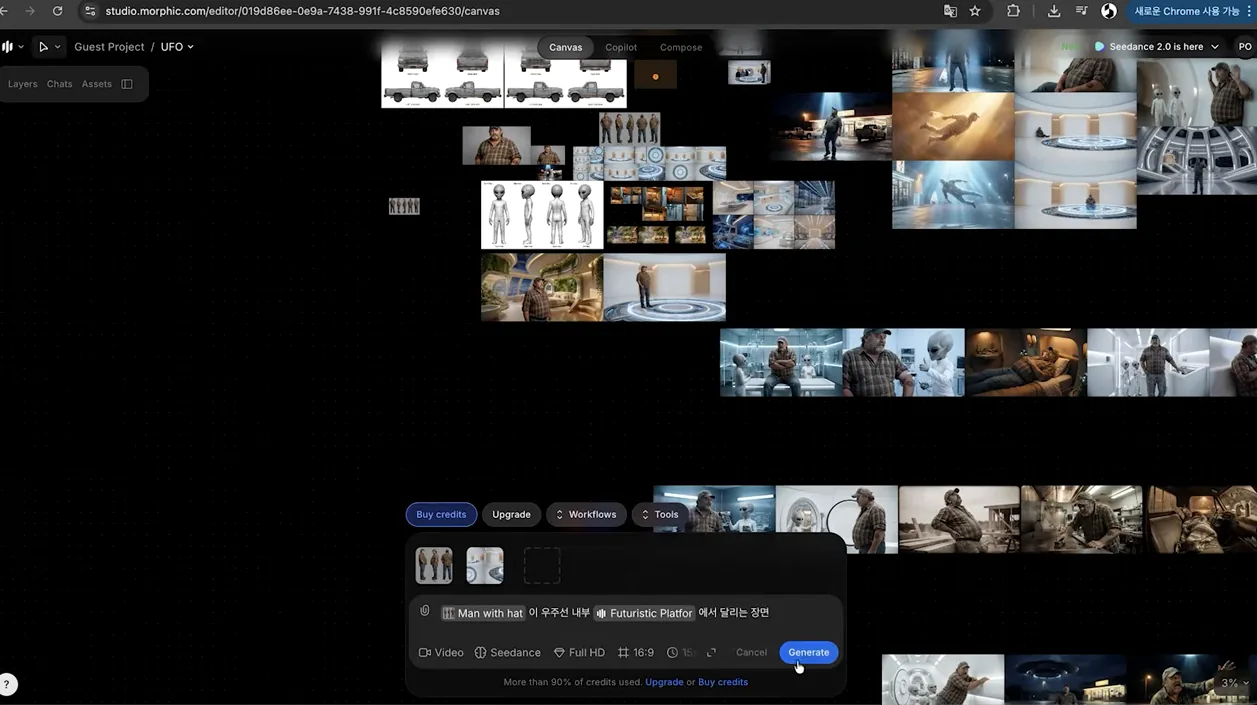Image resolution: width=1257 pixels, height=705 pixels.
Task: Open the clock duration selector
Action: coord(681,652)
